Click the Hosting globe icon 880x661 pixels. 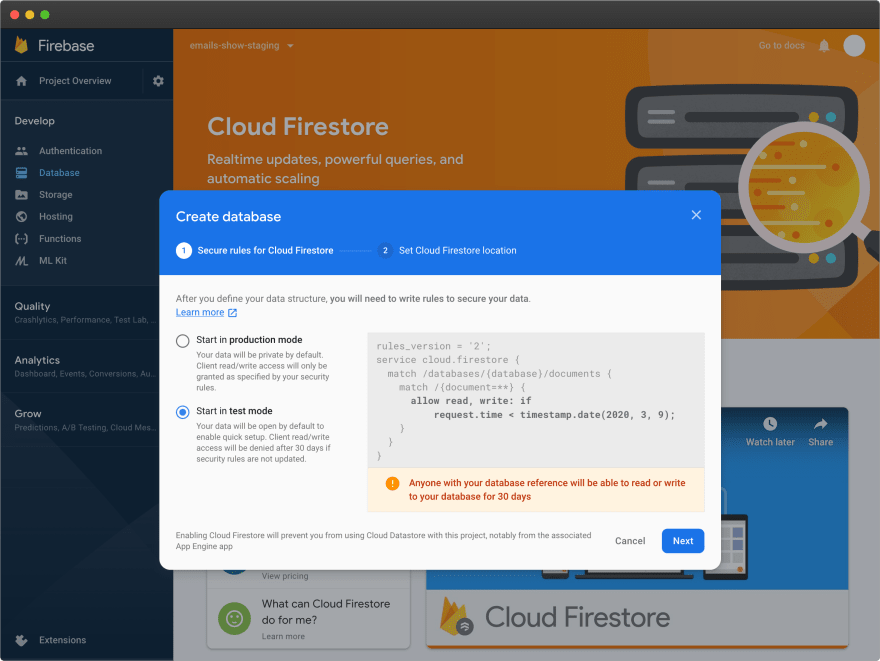[x=21, y=217]
